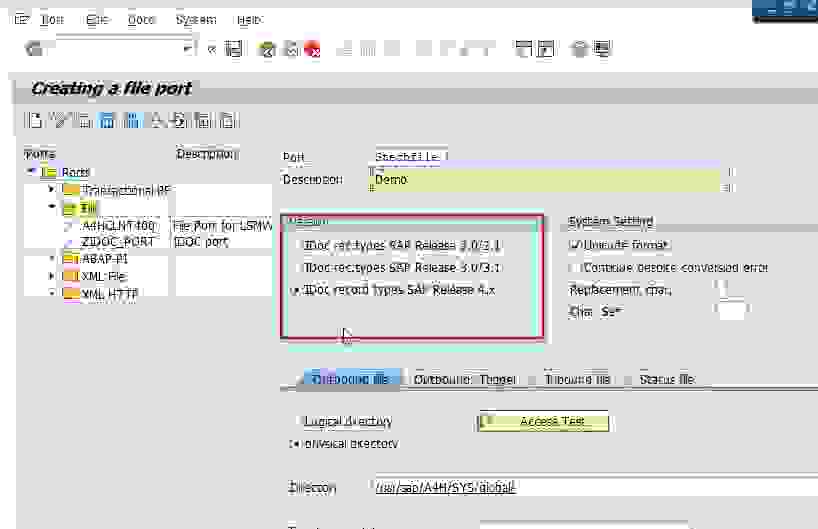Open the Edit menu
The image size is (818, 529).
[x=97, y=20]
